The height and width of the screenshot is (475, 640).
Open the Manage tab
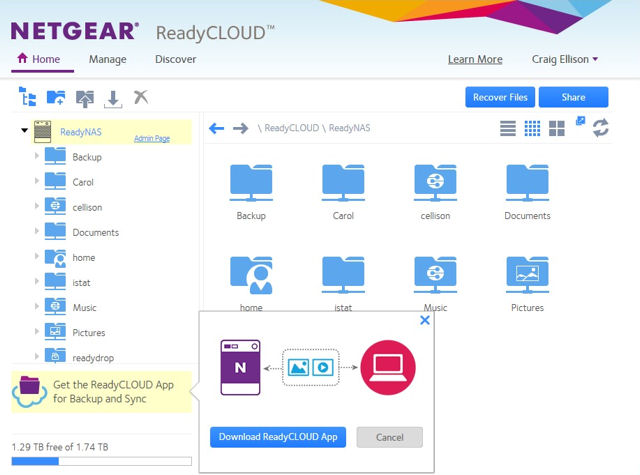pos(108,60)
